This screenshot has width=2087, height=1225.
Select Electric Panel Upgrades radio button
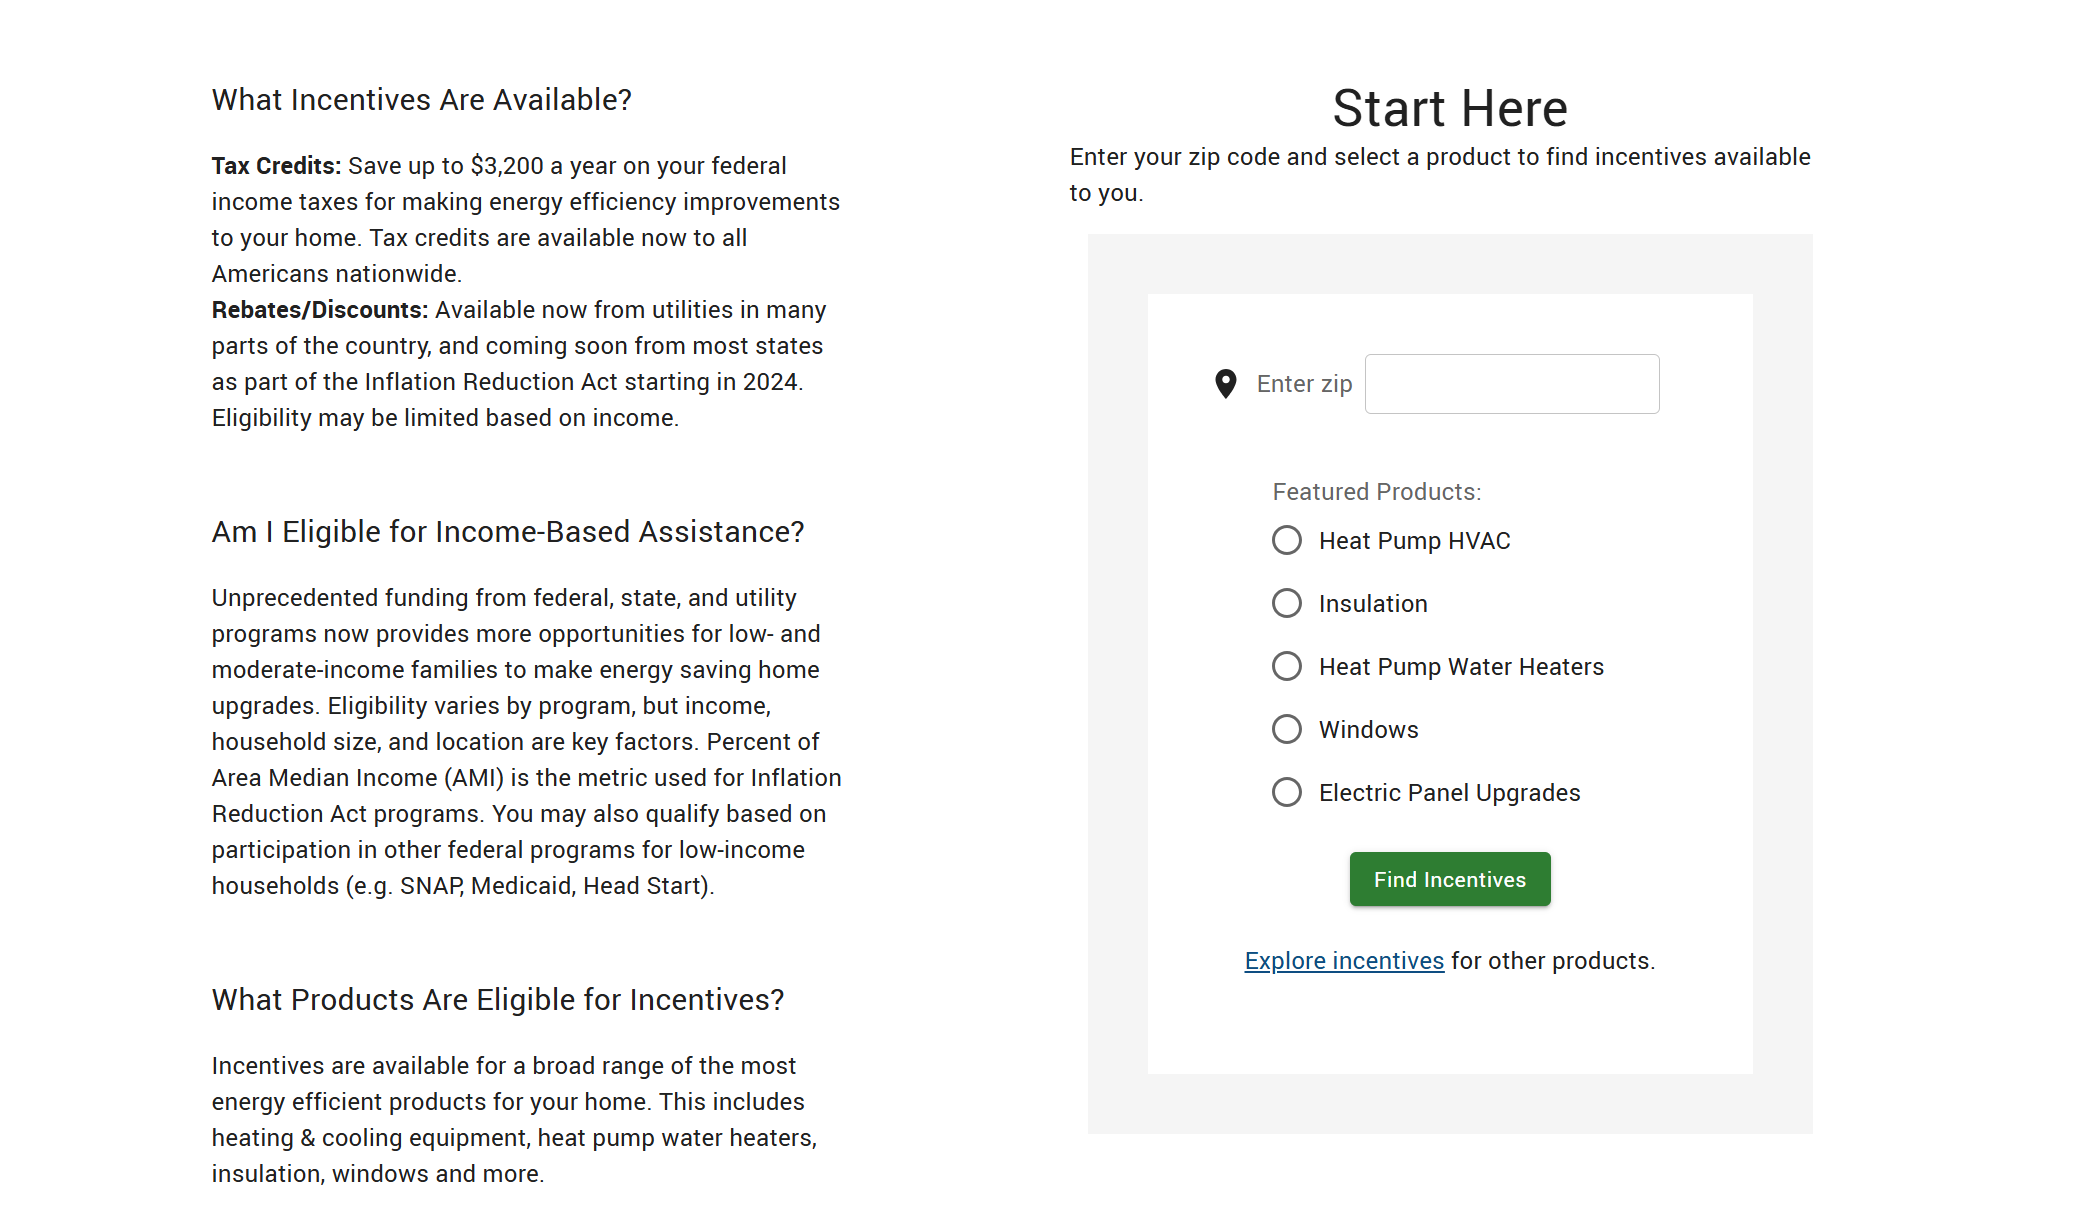coord(1287,793)
